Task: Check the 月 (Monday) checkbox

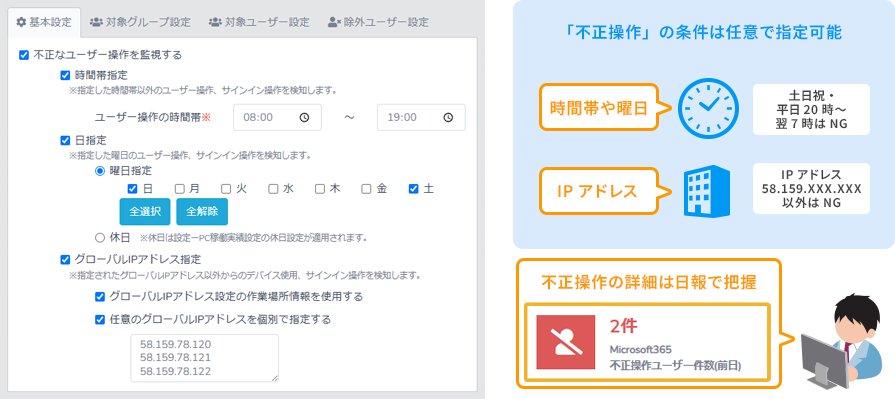Action: click(179, 189)
